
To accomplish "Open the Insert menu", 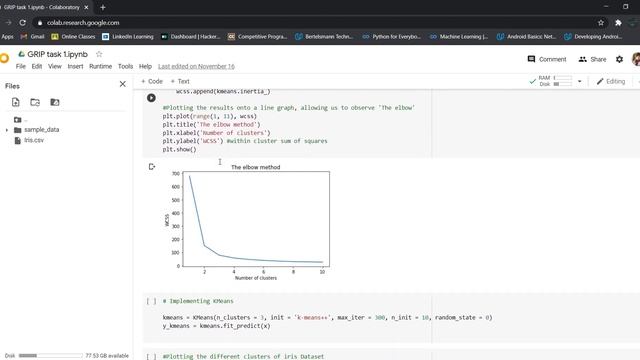I will tap(75, 66).
